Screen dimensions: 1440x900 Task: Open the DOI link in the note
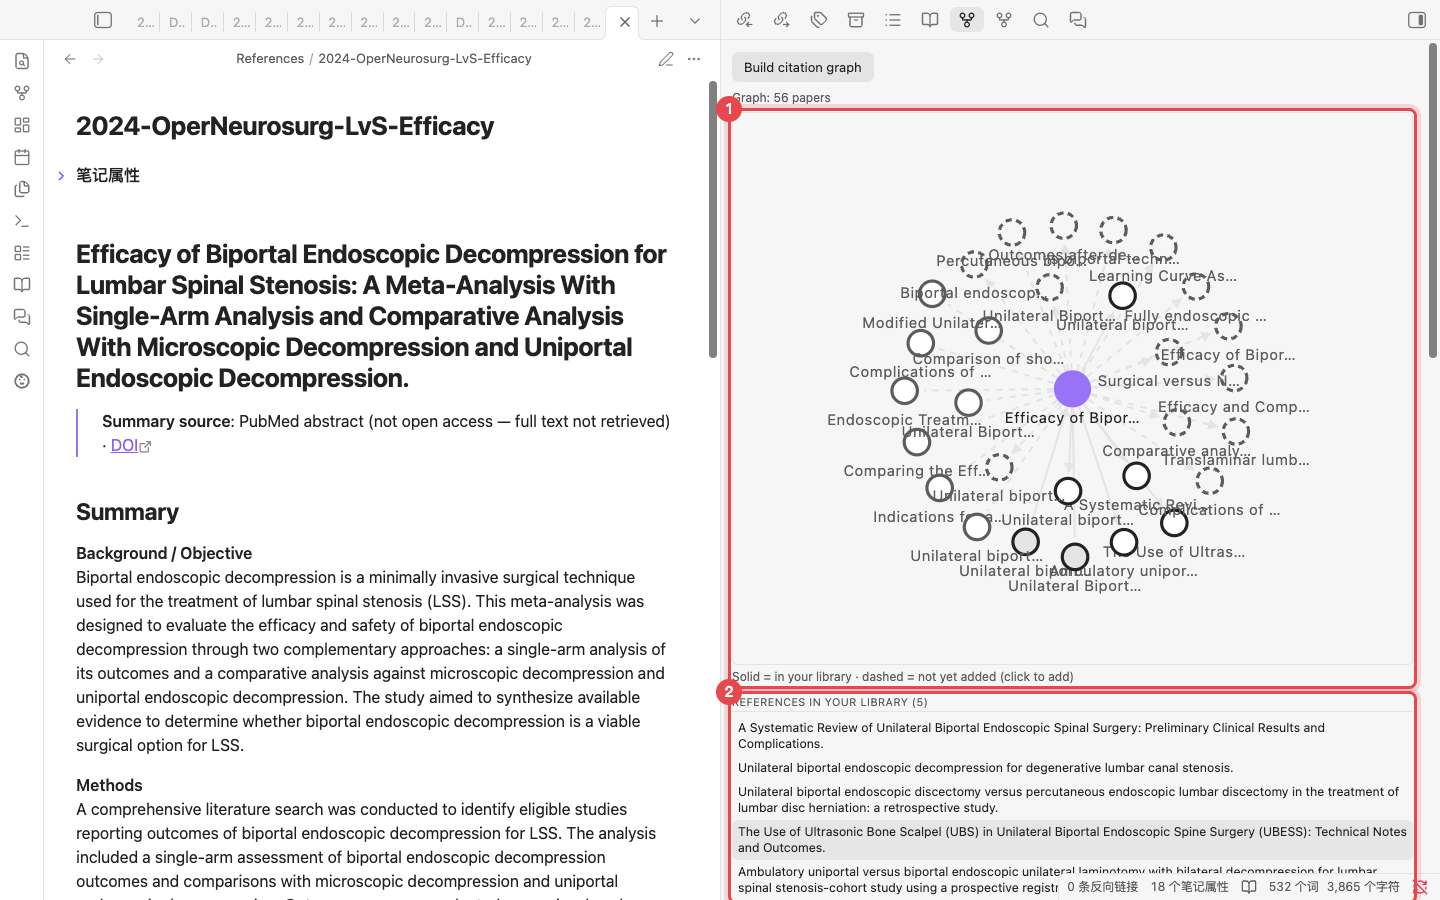130,446
